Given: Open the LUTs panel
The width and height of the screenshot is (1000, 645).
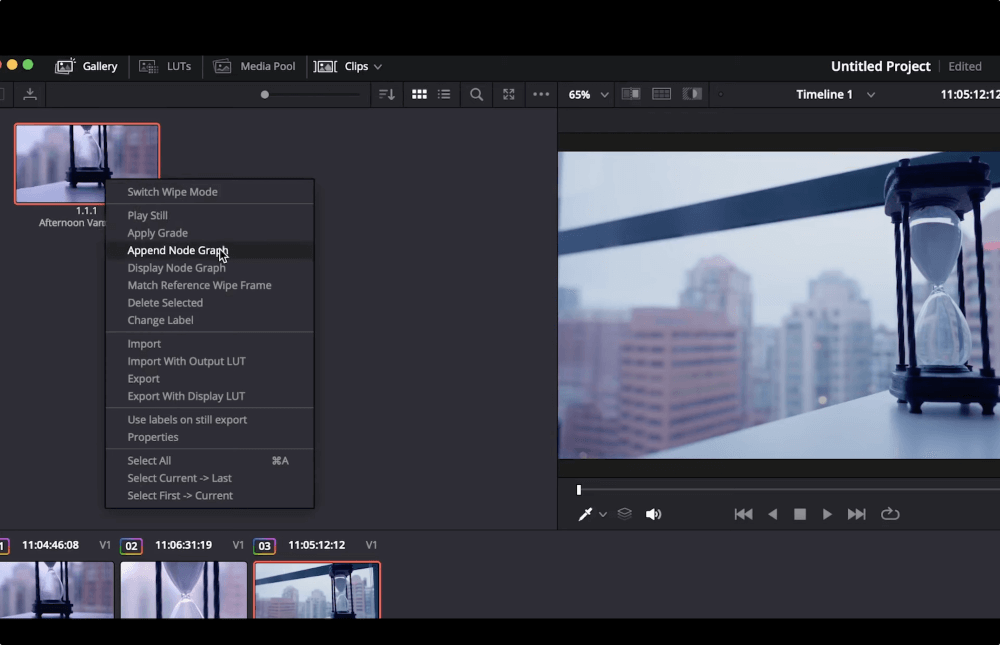Looking at the screenshot, I should (165, 66).
